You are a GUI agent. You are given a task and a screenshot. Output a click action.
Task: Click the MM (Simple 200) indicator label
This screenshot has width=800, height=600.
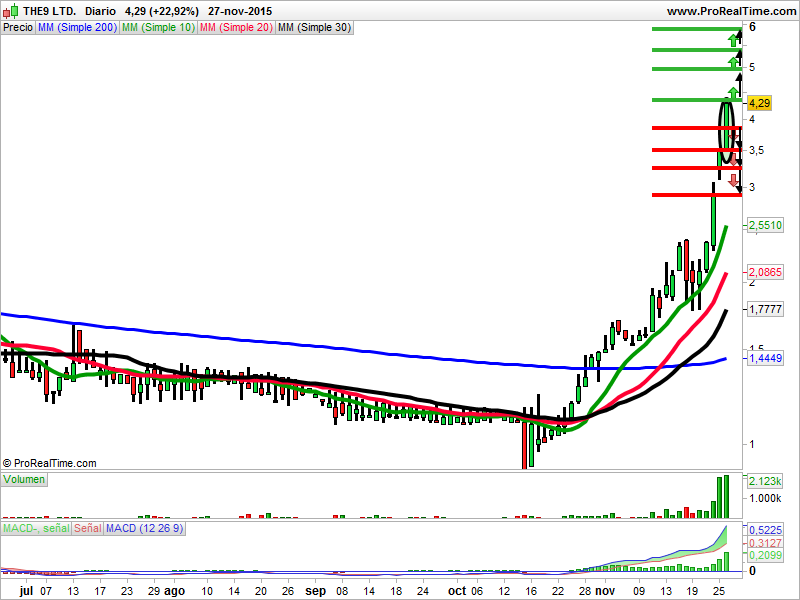77,28
